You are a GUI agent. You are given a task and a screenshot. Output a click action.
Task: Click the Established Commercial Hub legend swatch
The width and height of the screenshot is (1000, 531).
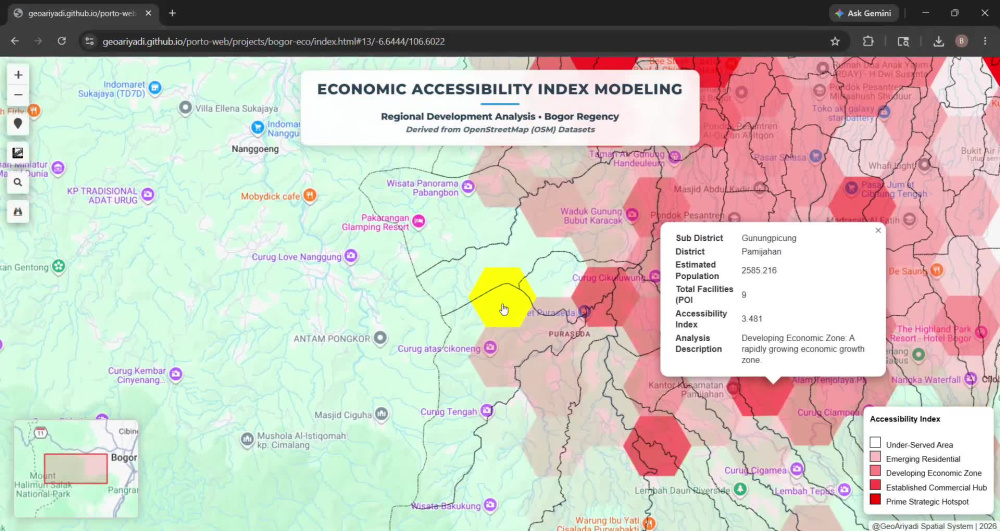click(x=875, y=486)
